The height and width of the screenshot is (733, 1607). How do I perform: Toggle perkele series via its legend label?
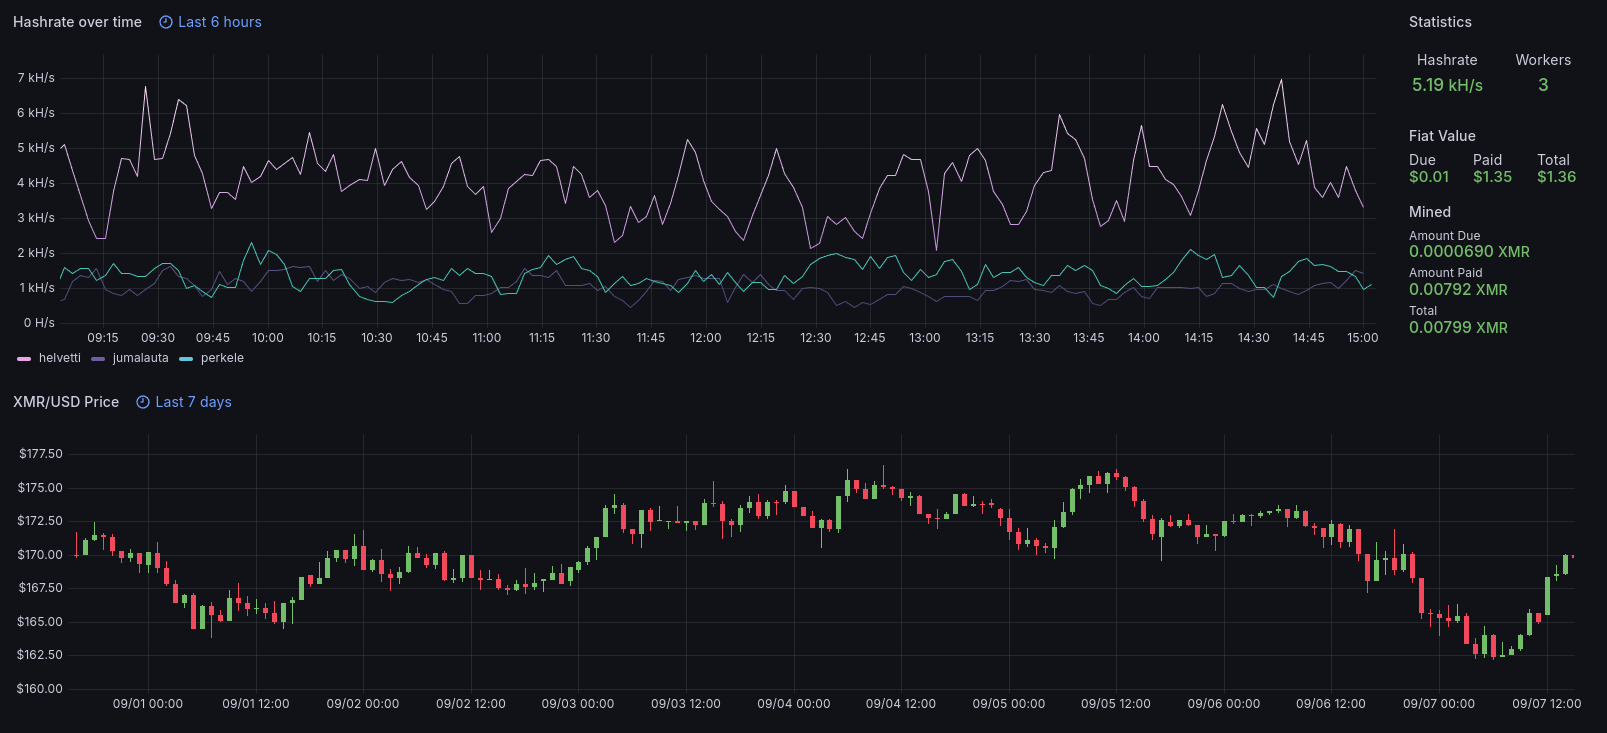[x=222, y=358]
